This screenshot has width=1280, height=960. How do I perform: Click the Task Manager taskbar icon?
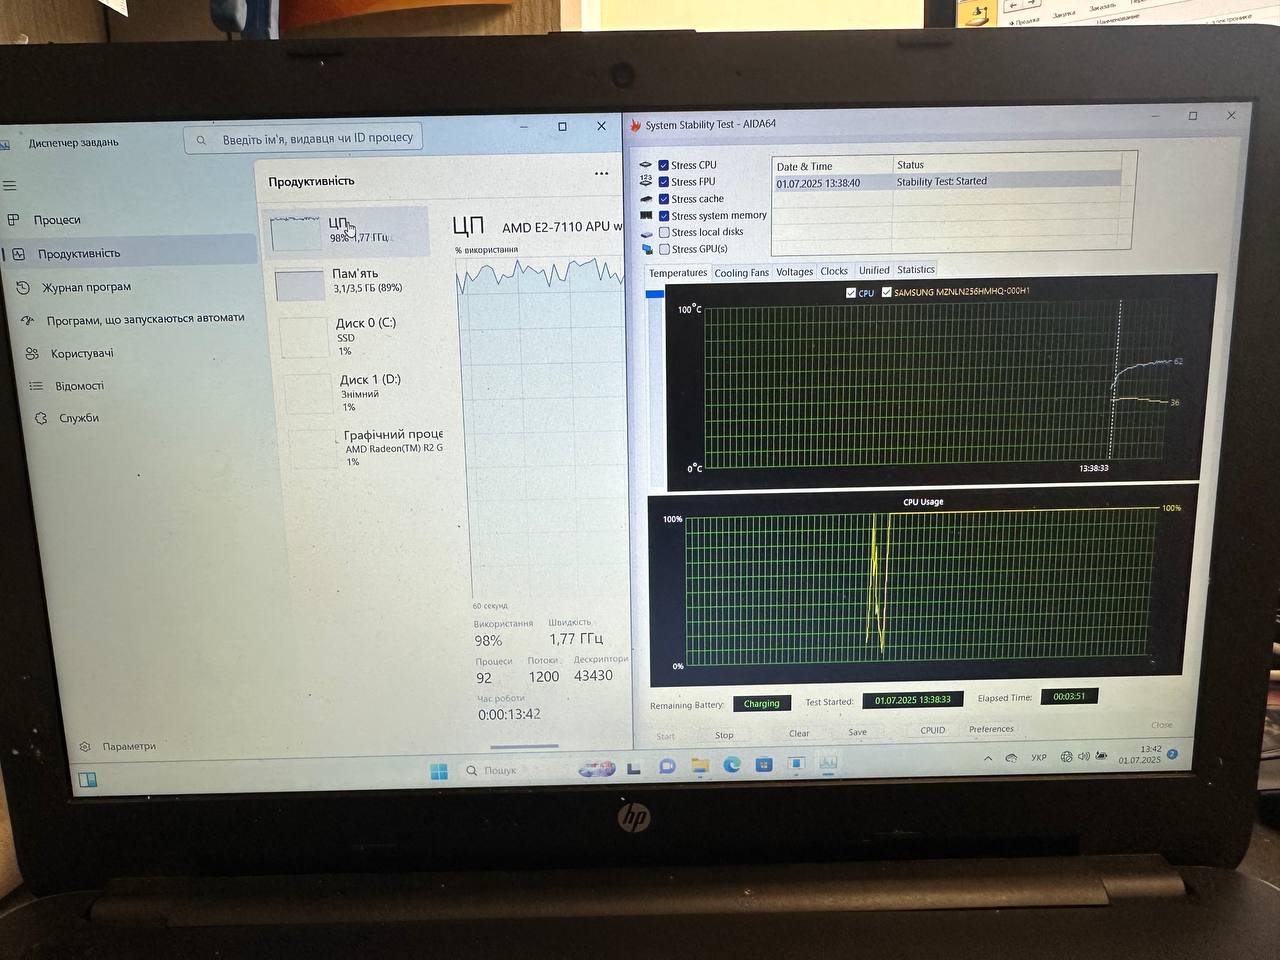point(828,763)
